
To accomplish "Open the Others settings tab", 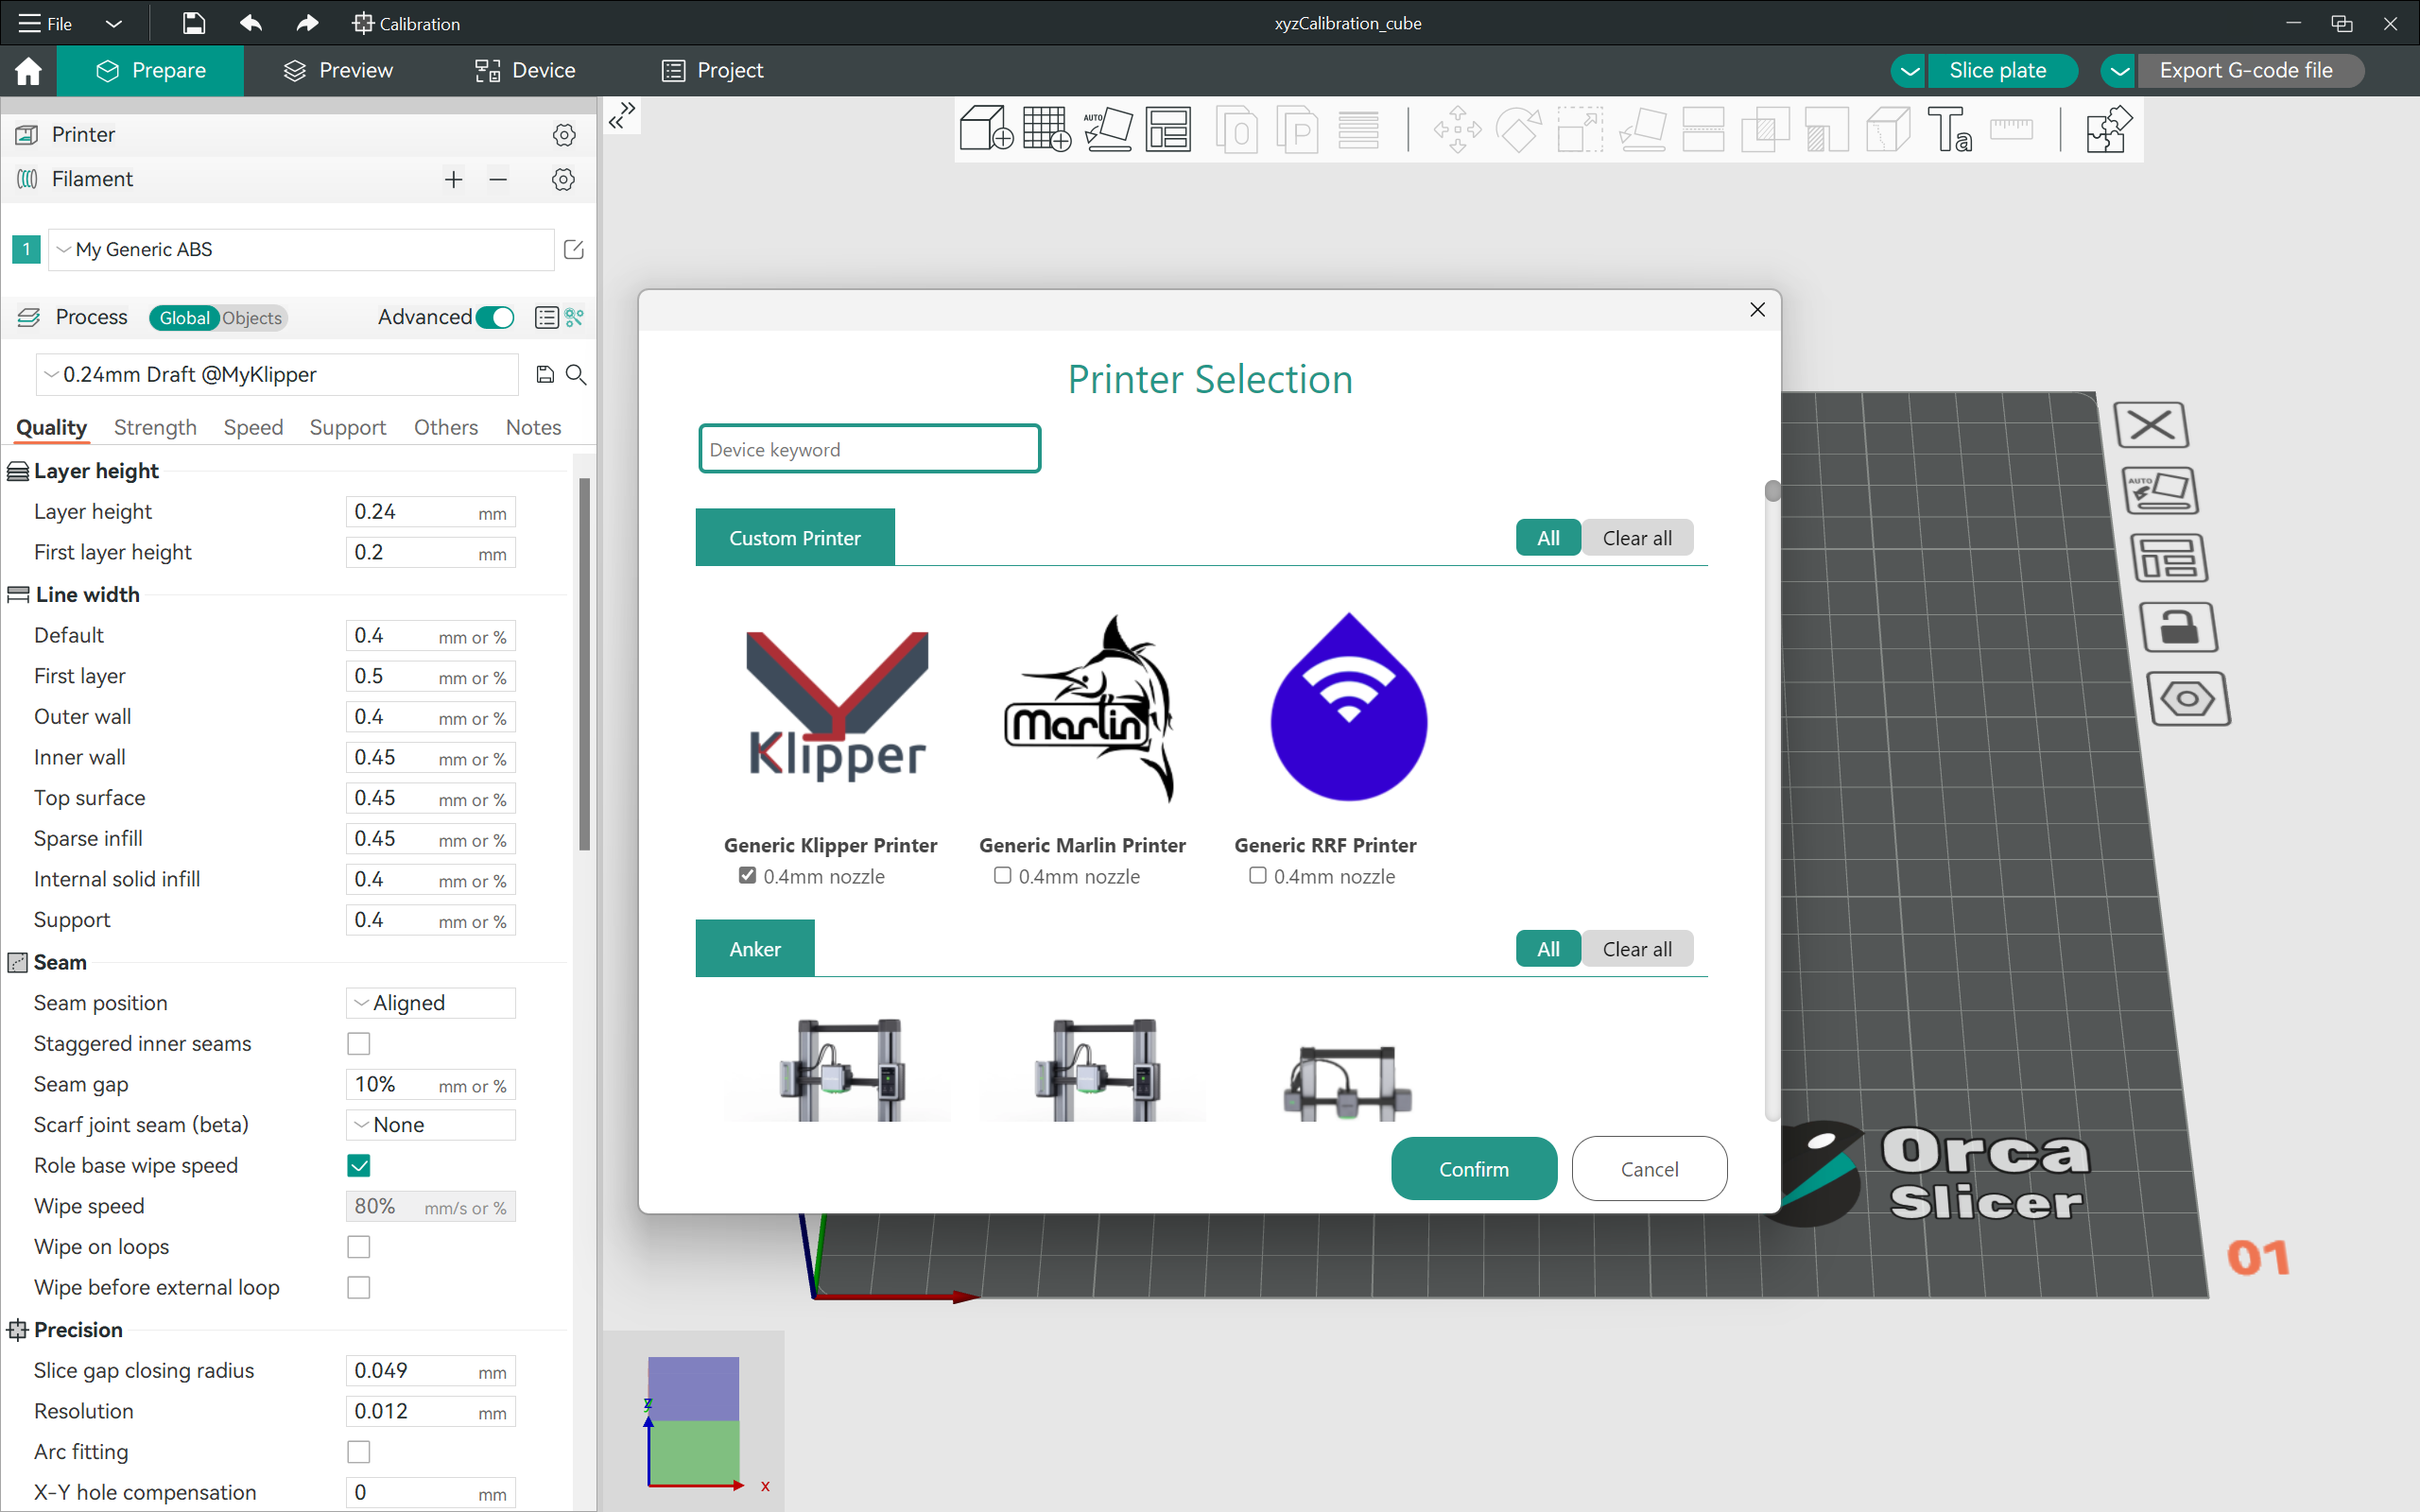I will [x=446, y=427].
